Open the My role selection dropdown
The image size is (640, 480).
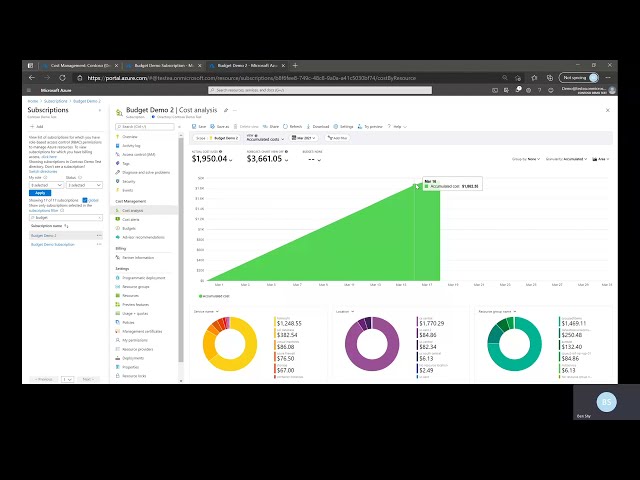pos(46,185)
